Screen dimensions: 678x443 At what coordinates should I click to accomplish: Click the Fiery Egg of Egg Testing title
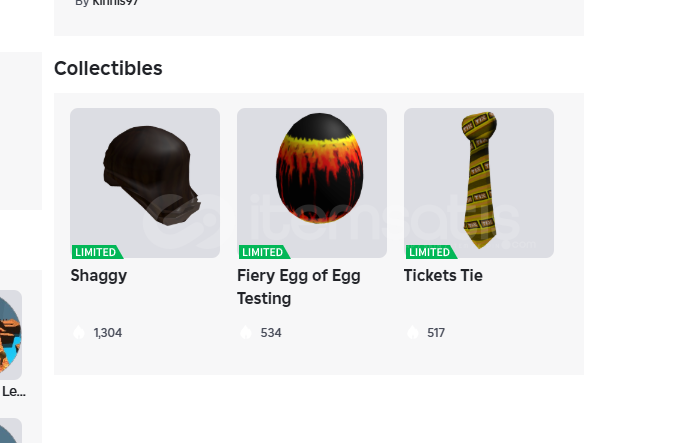(298, 287)
